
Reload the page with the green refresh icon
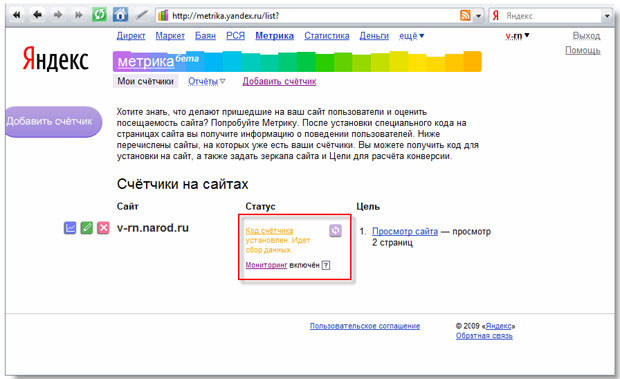99,15
